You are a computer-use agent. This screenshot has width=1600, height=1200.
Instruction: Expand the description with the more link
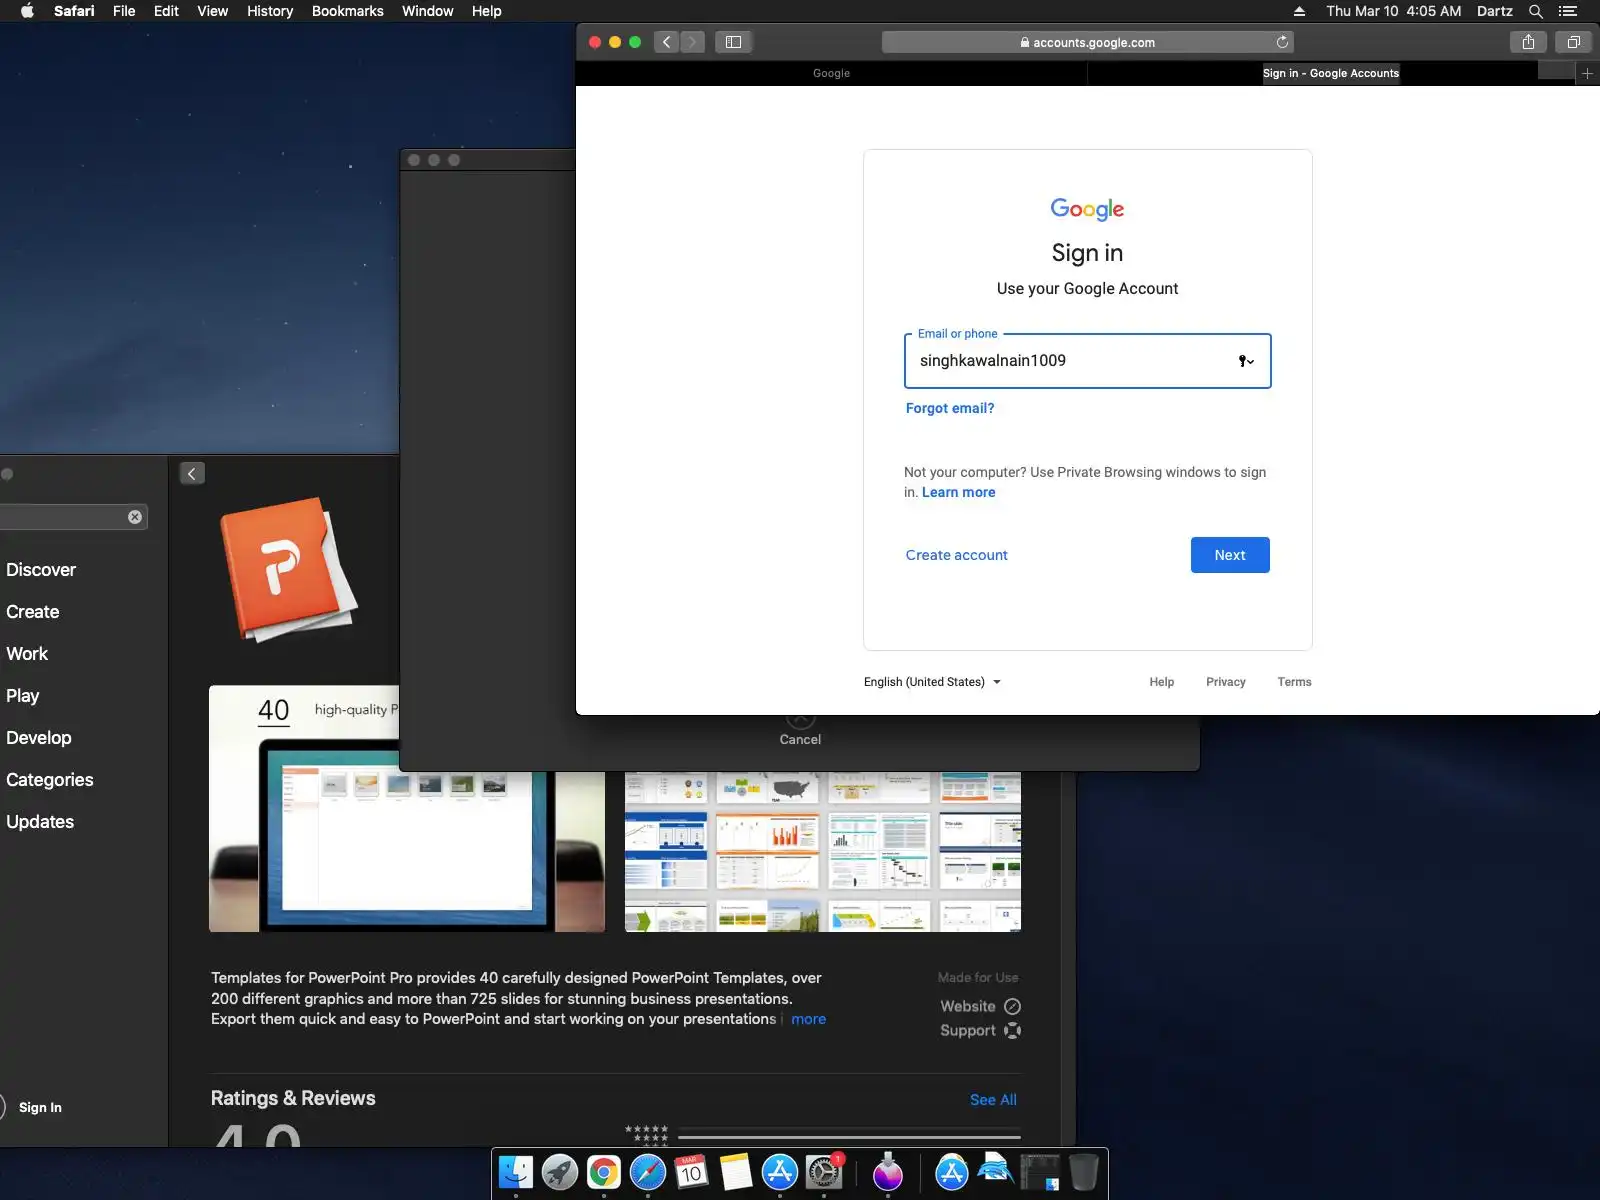click(808, 1019)
